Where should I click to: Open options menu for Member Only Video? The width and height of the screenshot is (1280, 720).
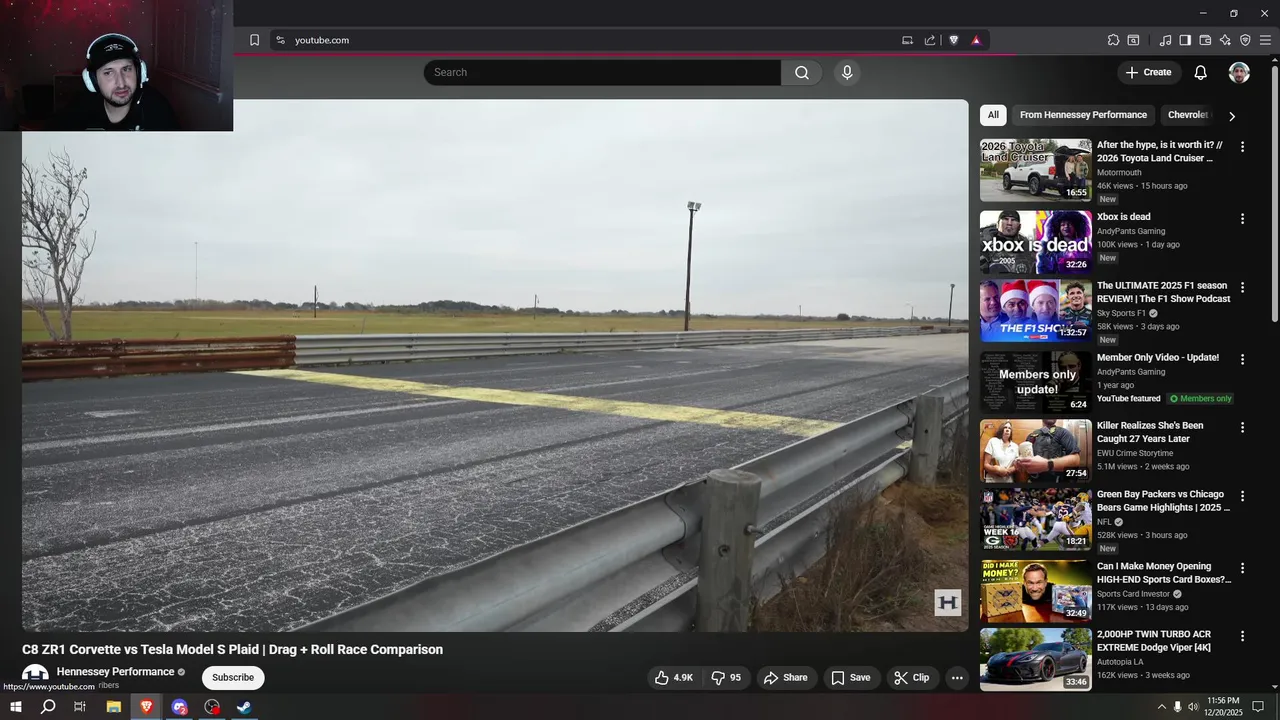1243,359
